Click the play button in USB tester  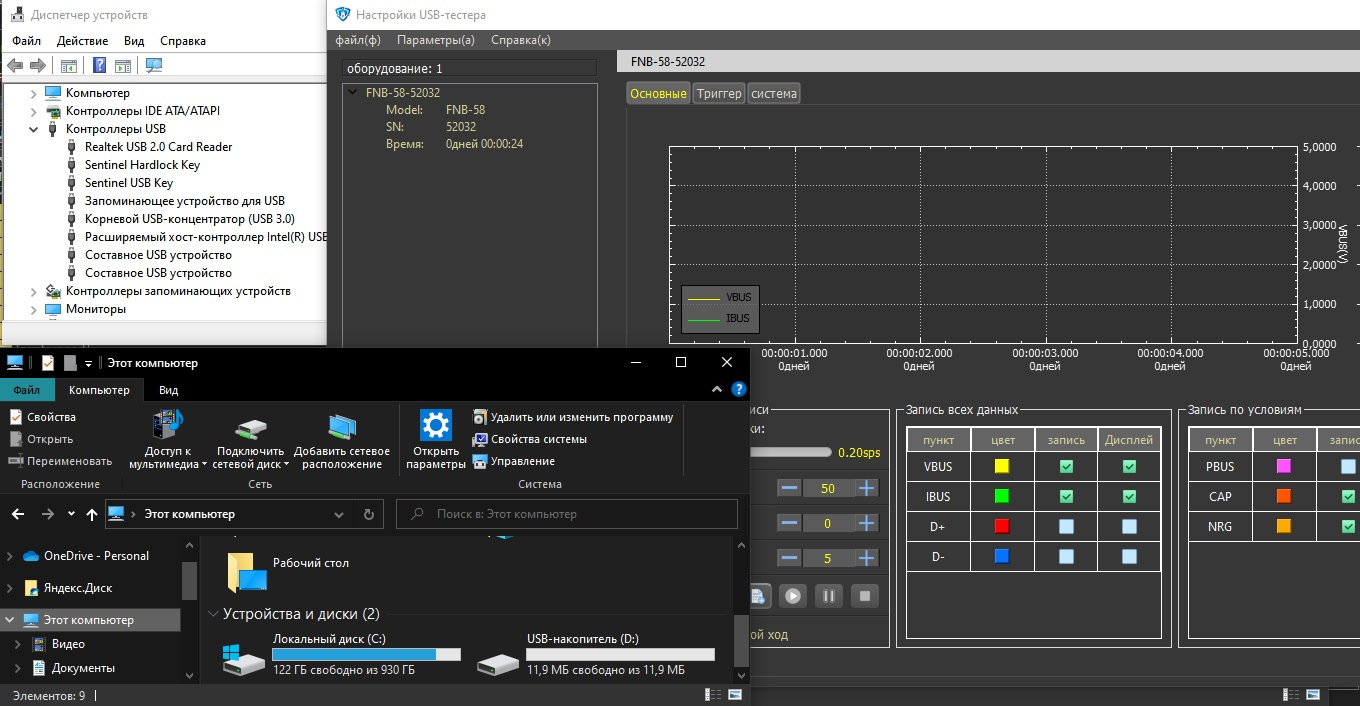point(793,596)
